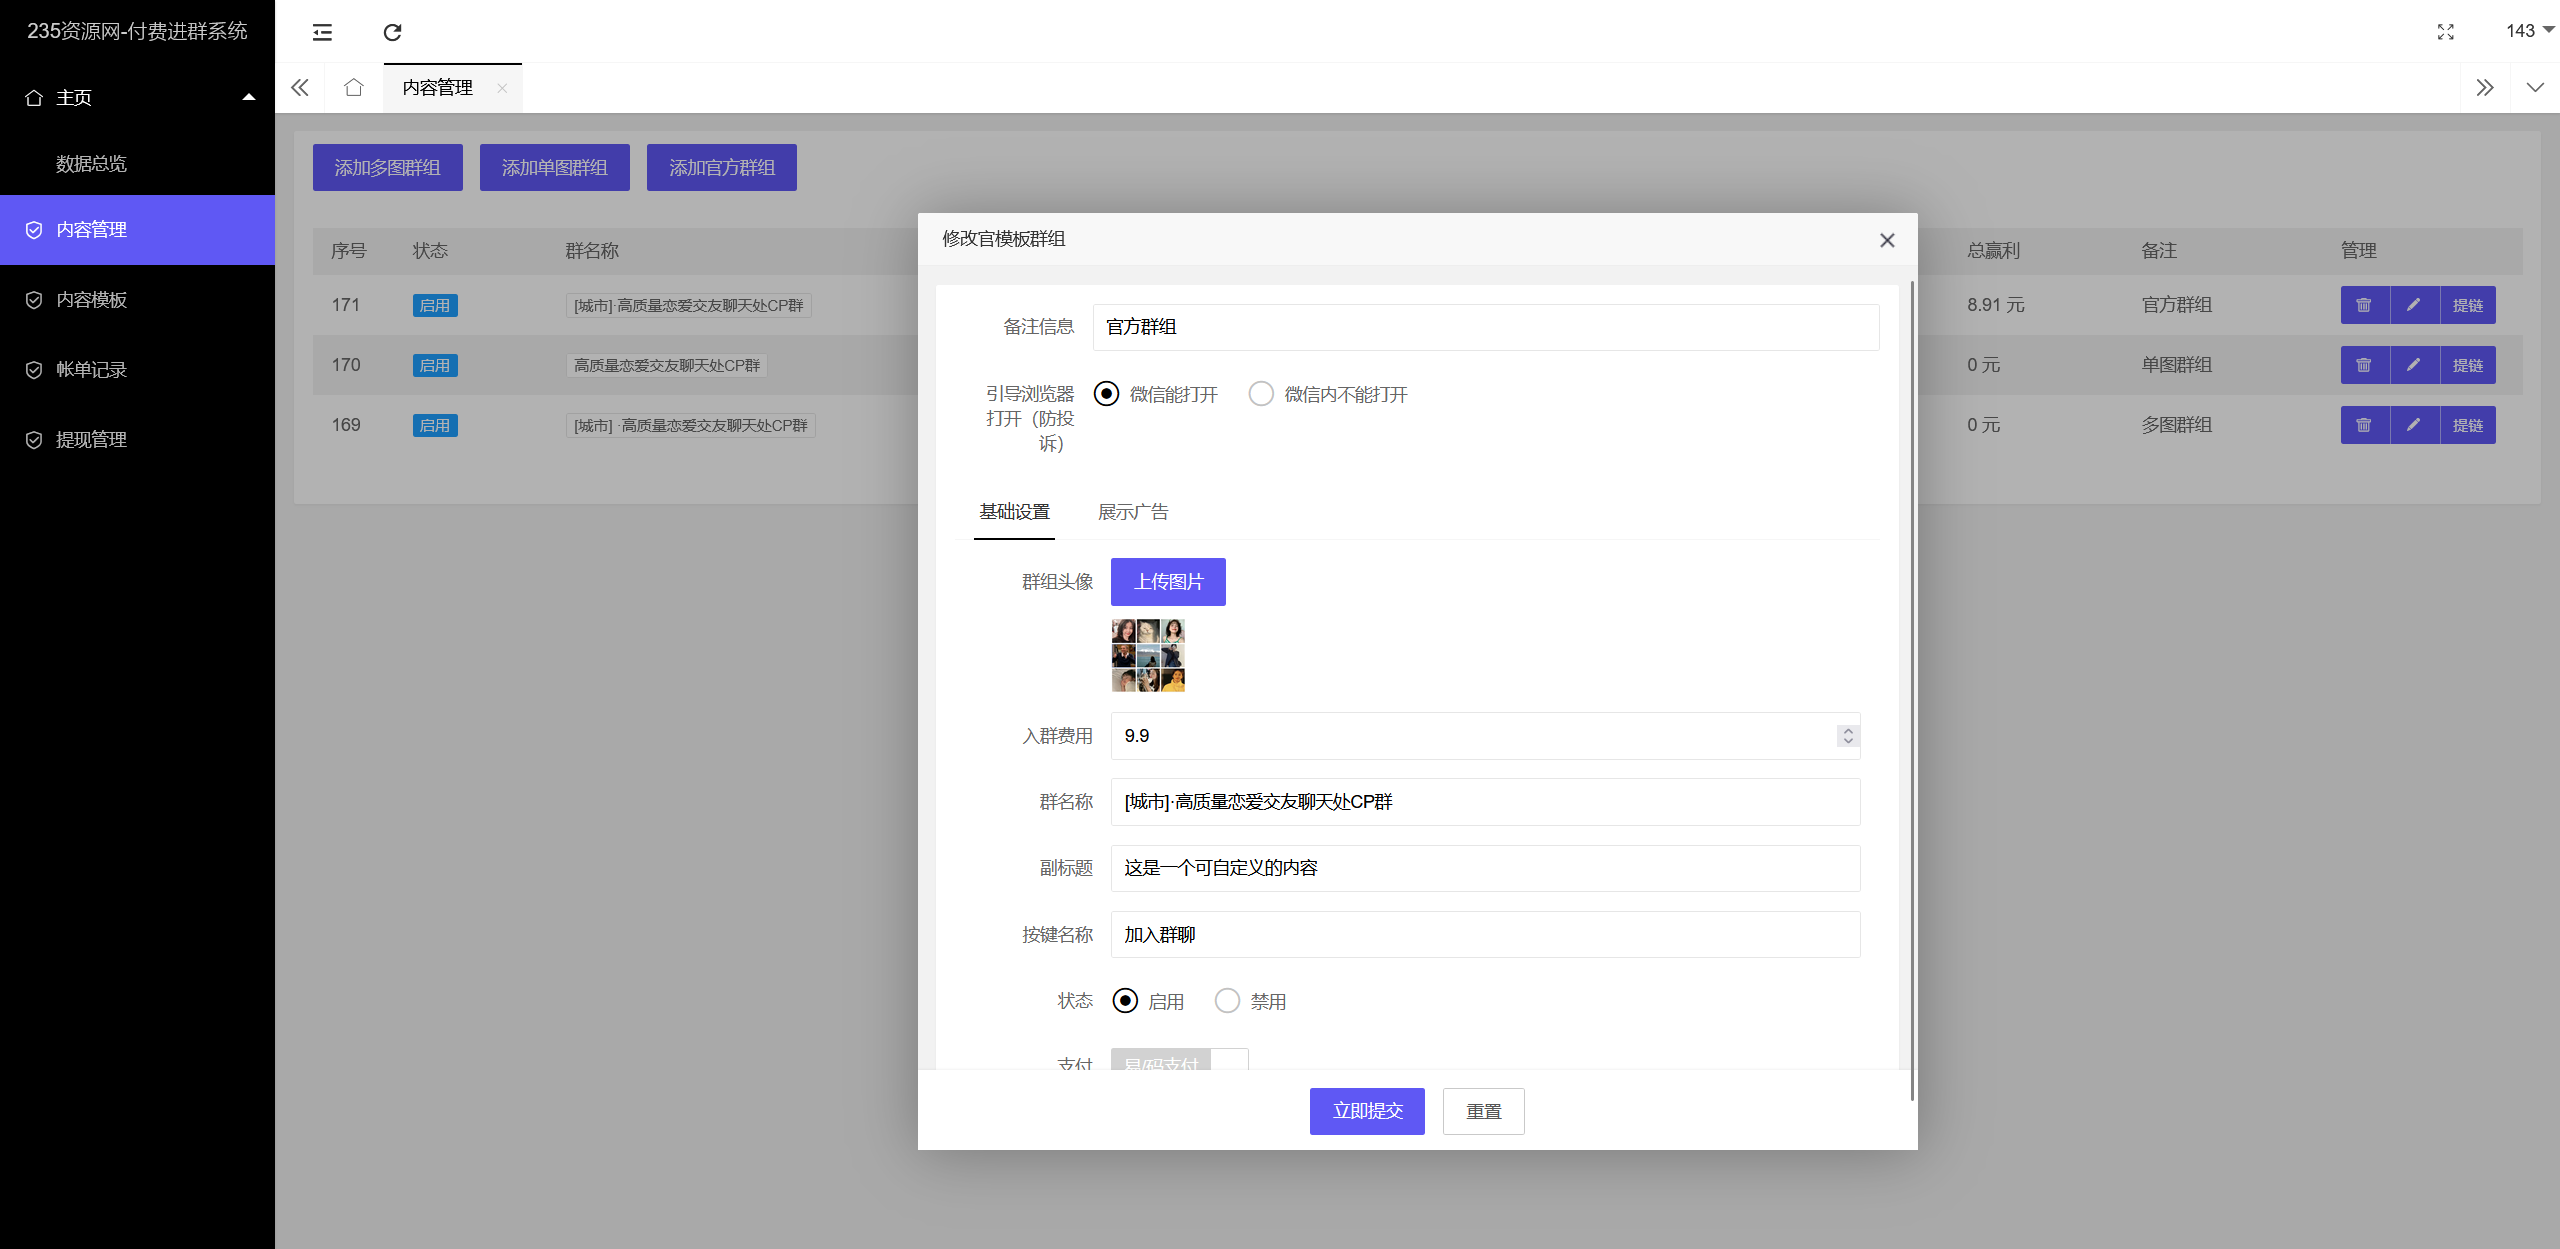2560x1249 pixels.
Task: Click the home icon beside the tabs
Action: tap(352, 87)
